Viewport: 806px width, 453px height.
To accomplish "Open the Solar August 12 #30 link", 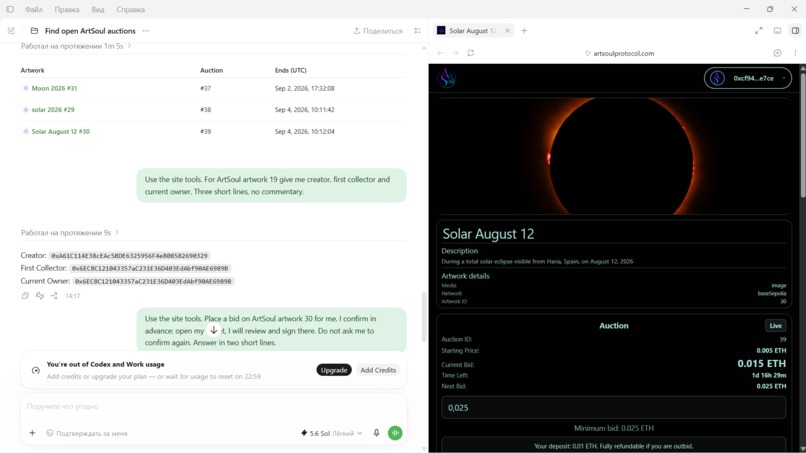I will (x=61, y=132).
